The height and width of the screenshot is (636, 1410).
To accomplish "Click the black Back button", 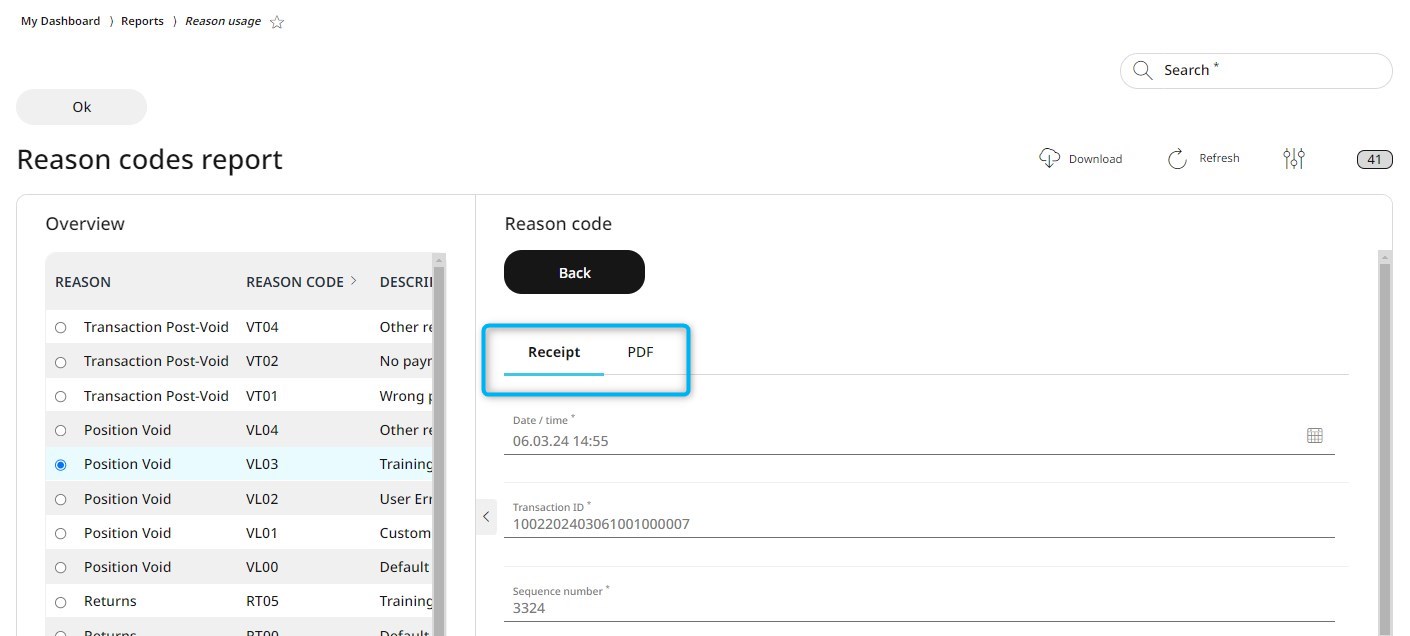I will click(574, 272).
